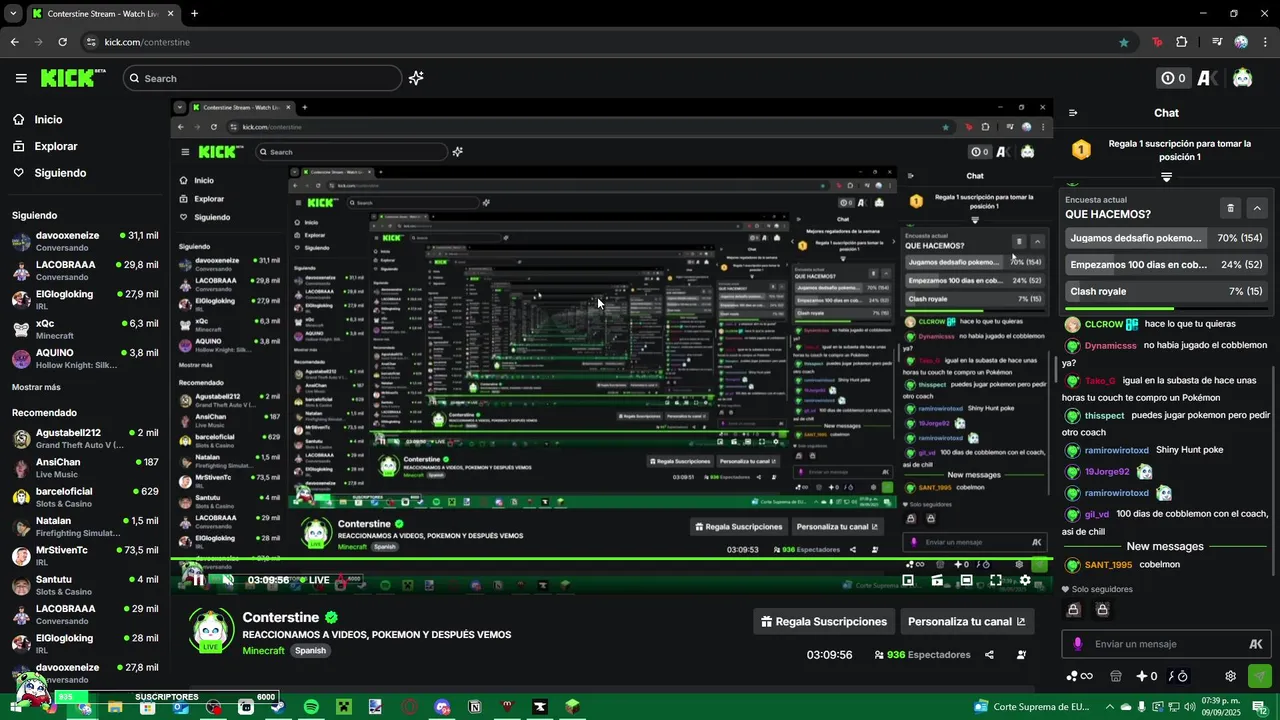The height and width of the screenshot is (720, 1280).
Task: Click the microphone icon in message box
Action: click(x=1078, y=644)
